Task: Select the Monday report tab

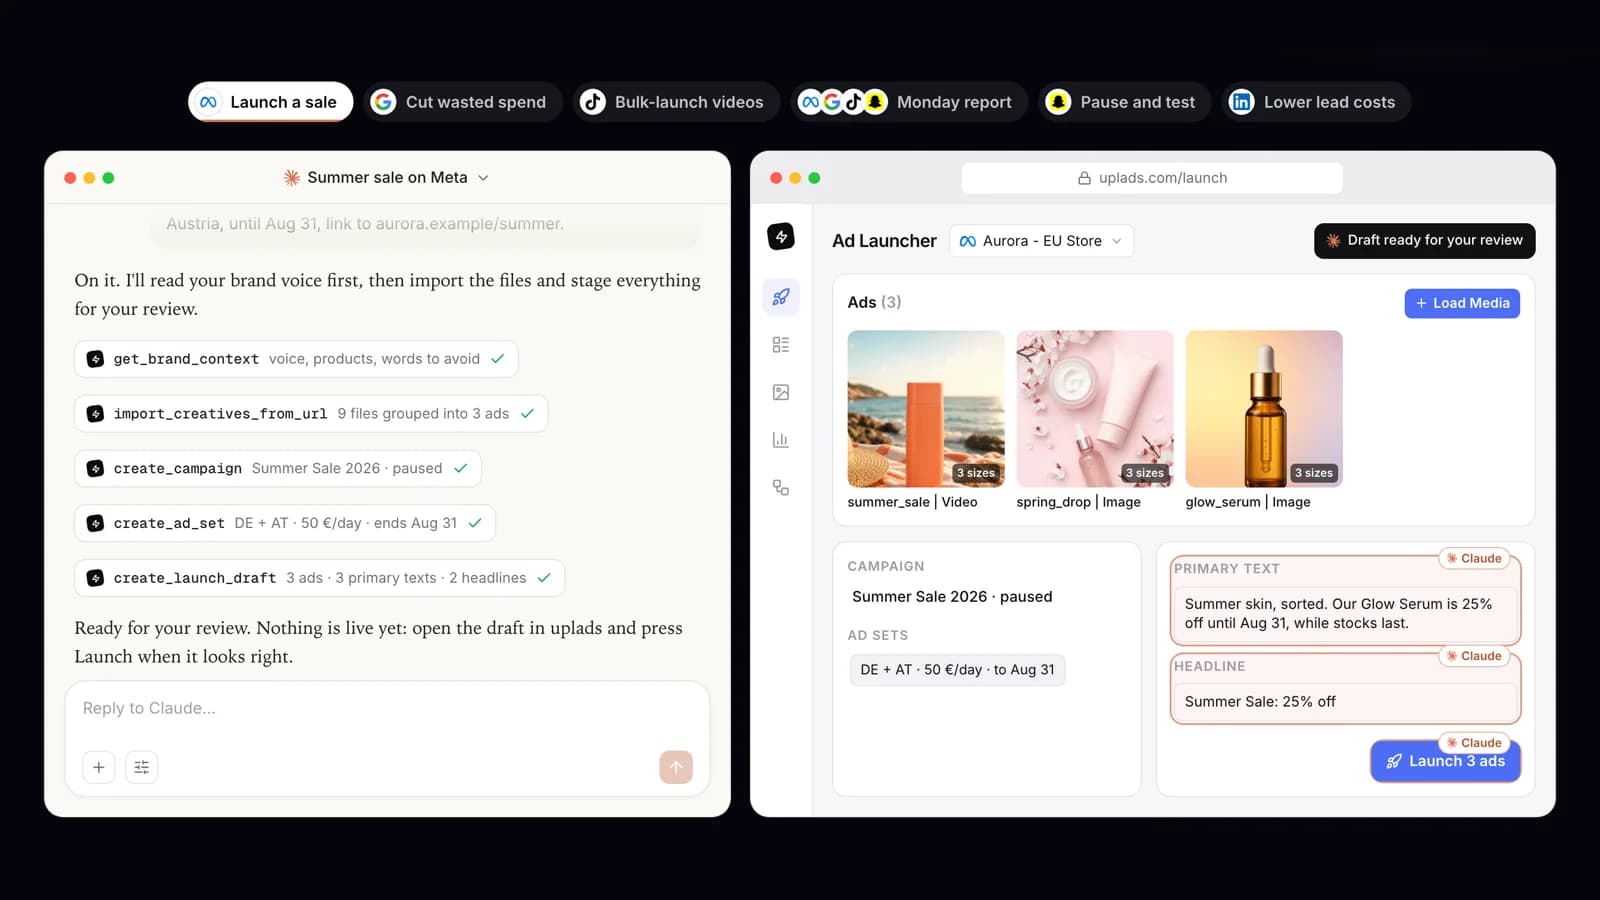Action: coord(909,102)
